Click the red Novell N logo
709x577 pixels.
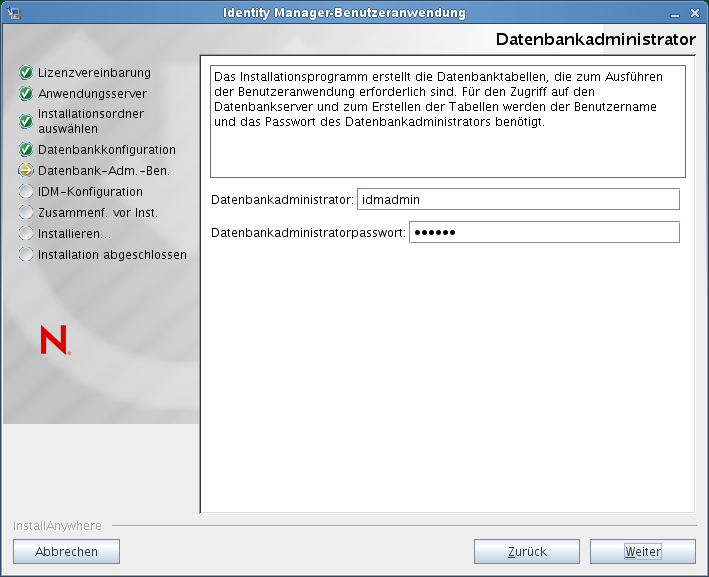tap(55, 340)
